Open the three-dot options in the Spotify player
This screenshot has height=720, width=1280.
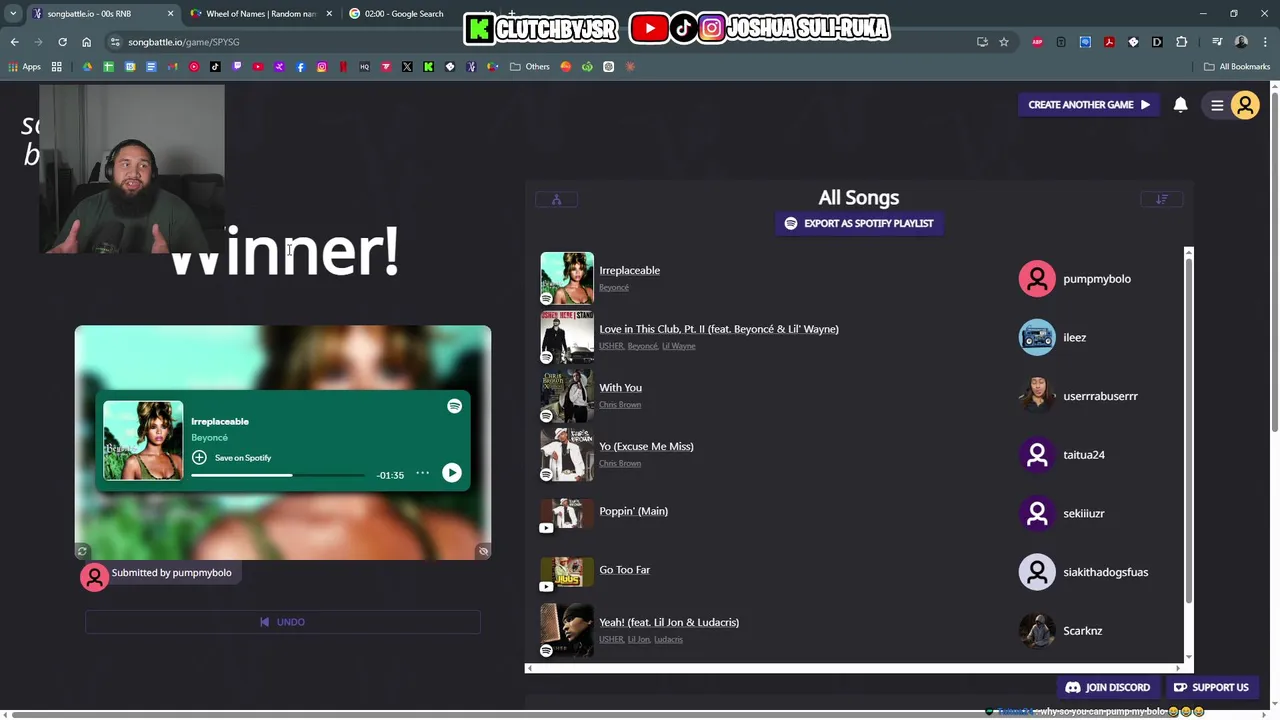click(422, 473)
